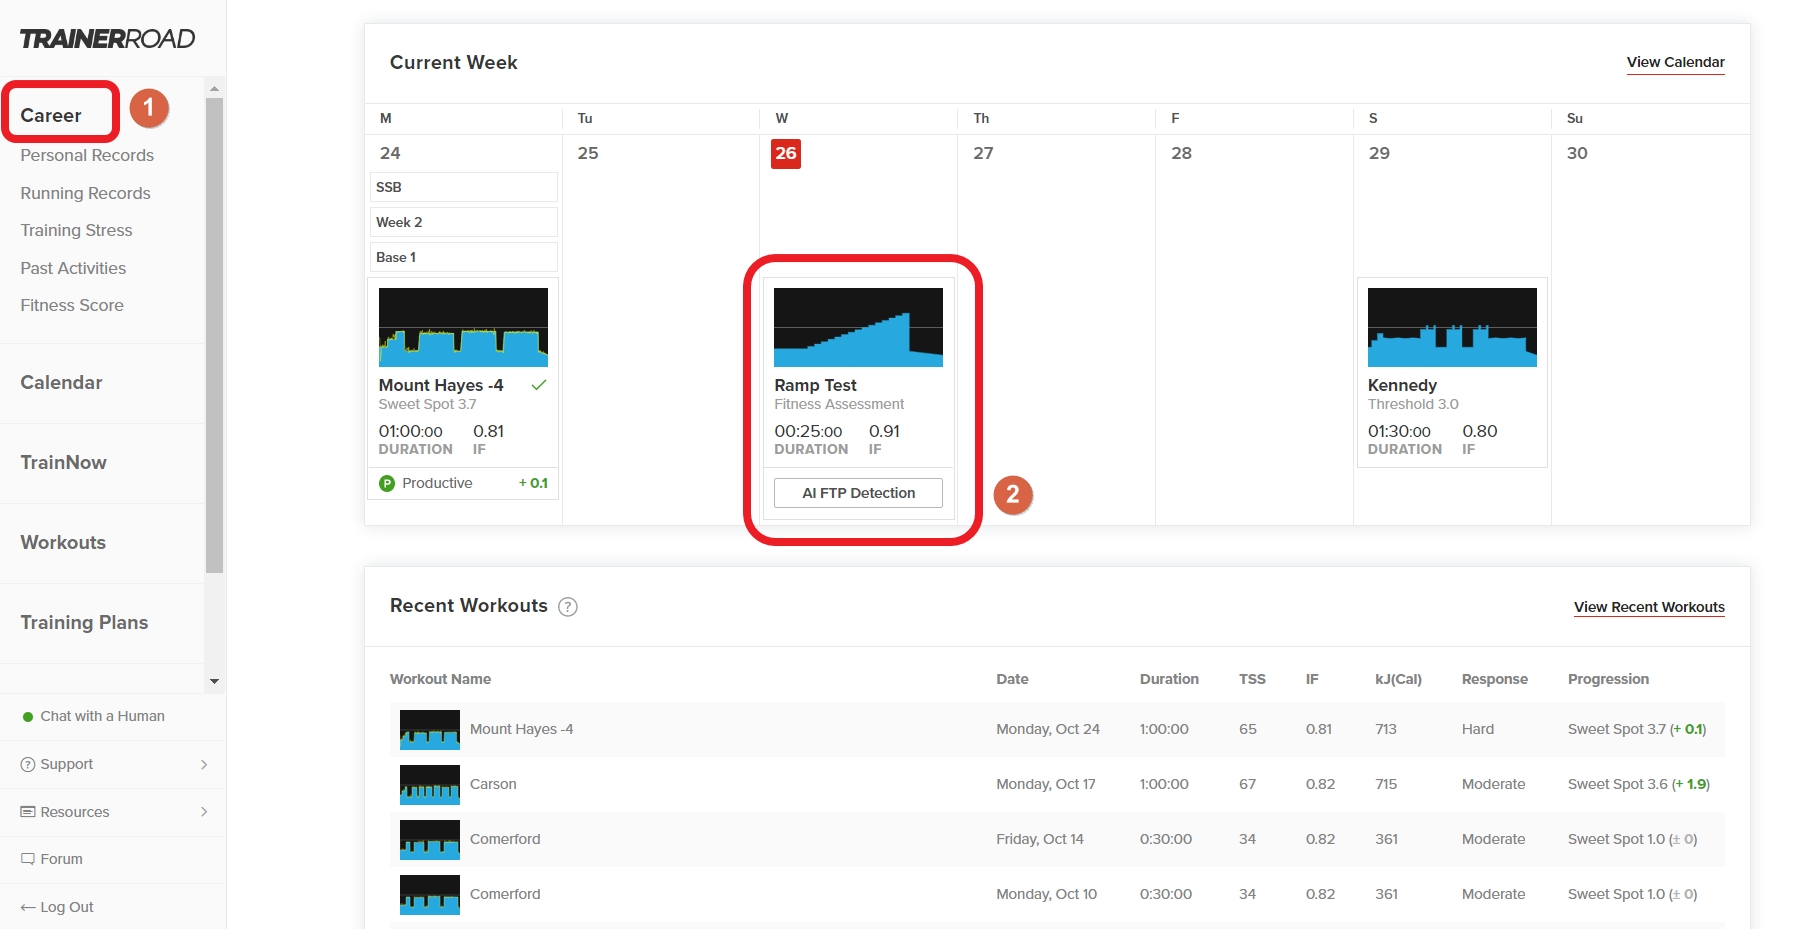Click the Support question mark icon

[28, 764]
